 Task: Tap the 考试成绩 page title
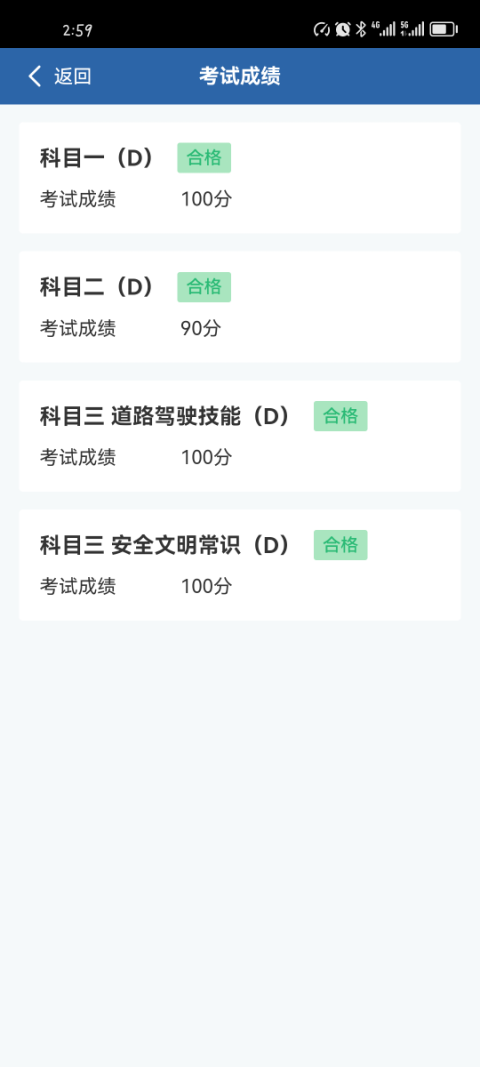pos(240,76)
